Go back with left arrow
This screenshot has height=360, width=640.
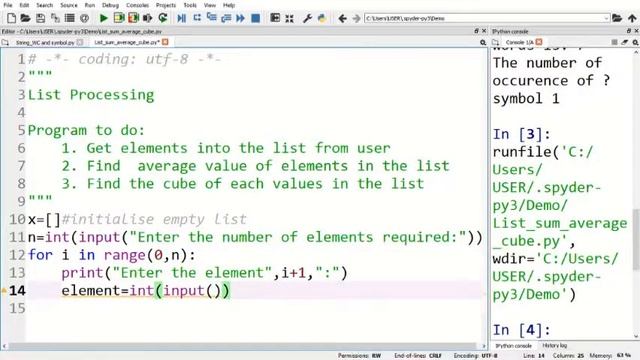[x=342, y=18]
